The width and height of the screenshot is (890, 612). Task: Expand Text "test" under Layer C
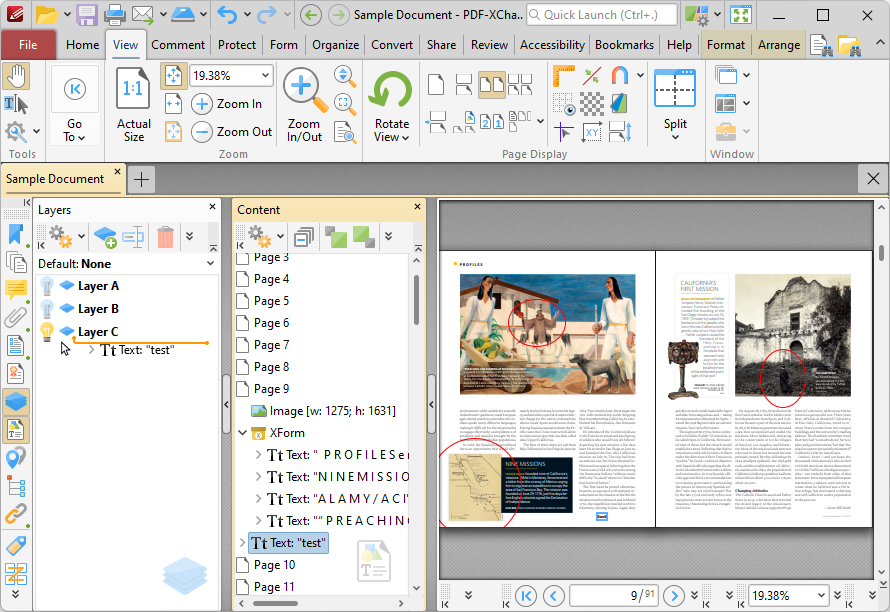92,350
